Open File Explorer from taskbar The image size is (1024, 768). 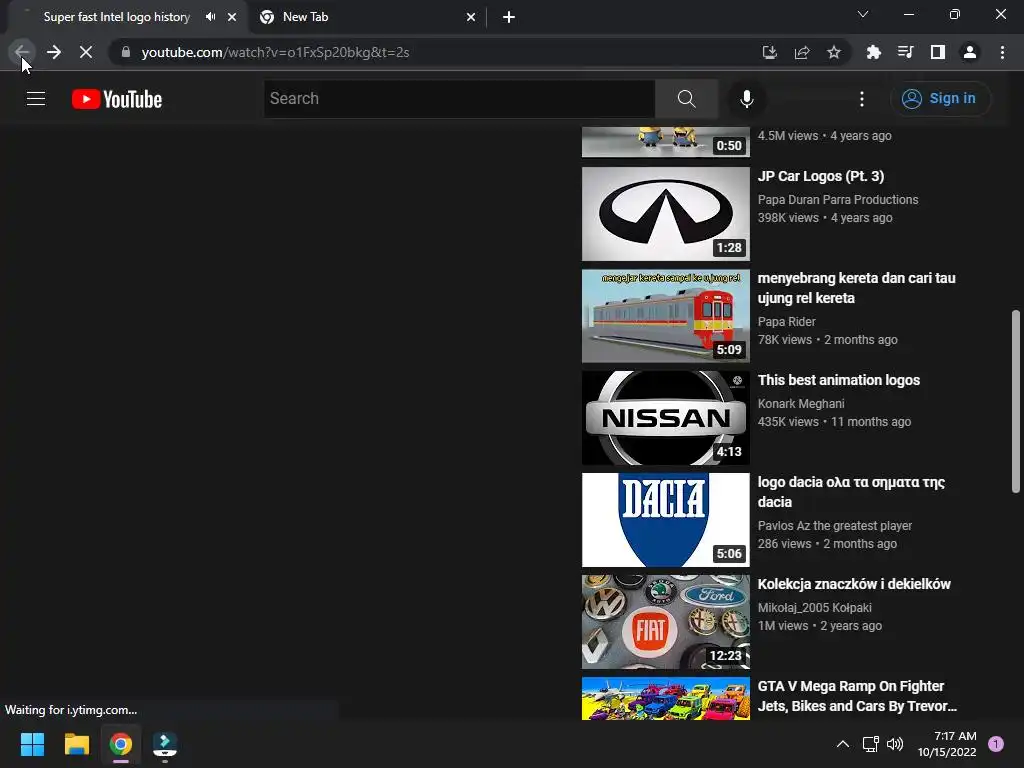click(x=76, y=744)
